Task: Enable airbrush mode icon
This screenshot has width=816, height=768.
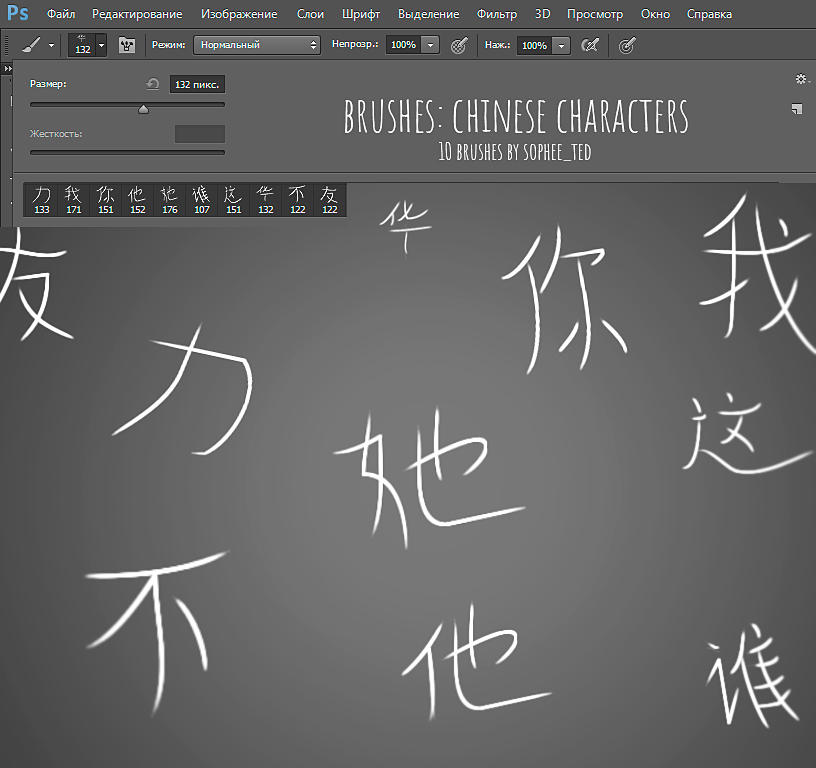Action: click(x=590, y=45)
